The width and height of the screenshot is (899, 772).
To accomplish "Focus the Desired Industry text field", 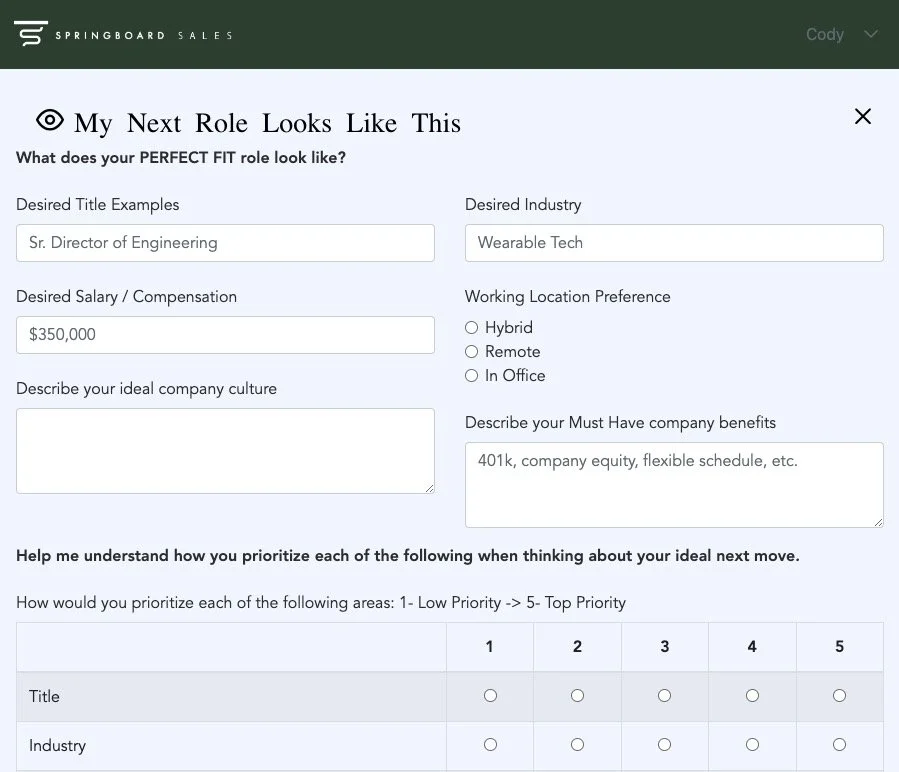I will [x=674, y=243].
